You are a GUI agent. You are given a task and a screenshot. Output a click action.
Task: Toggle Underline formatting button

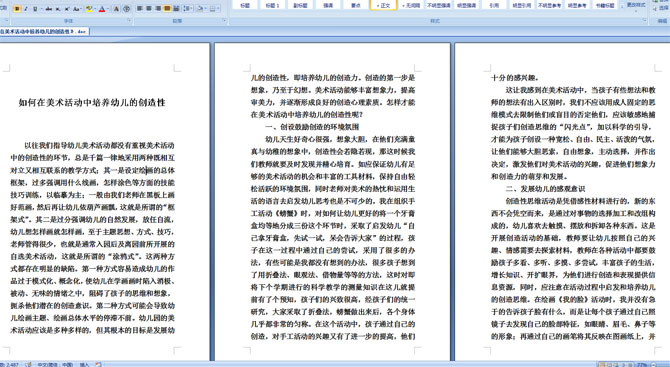35,9
